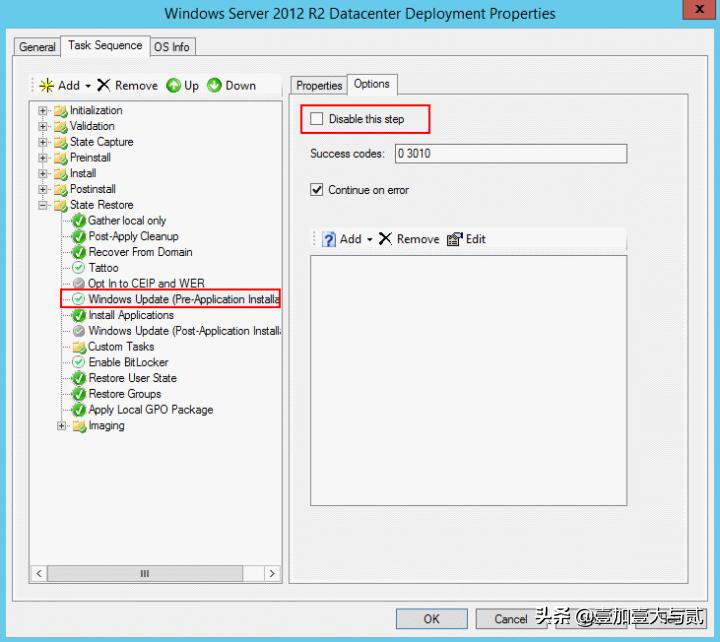The width and height of the screenshot is (720, 642).
Task: Click the Edit condition icon
Action: pos(455,239)
